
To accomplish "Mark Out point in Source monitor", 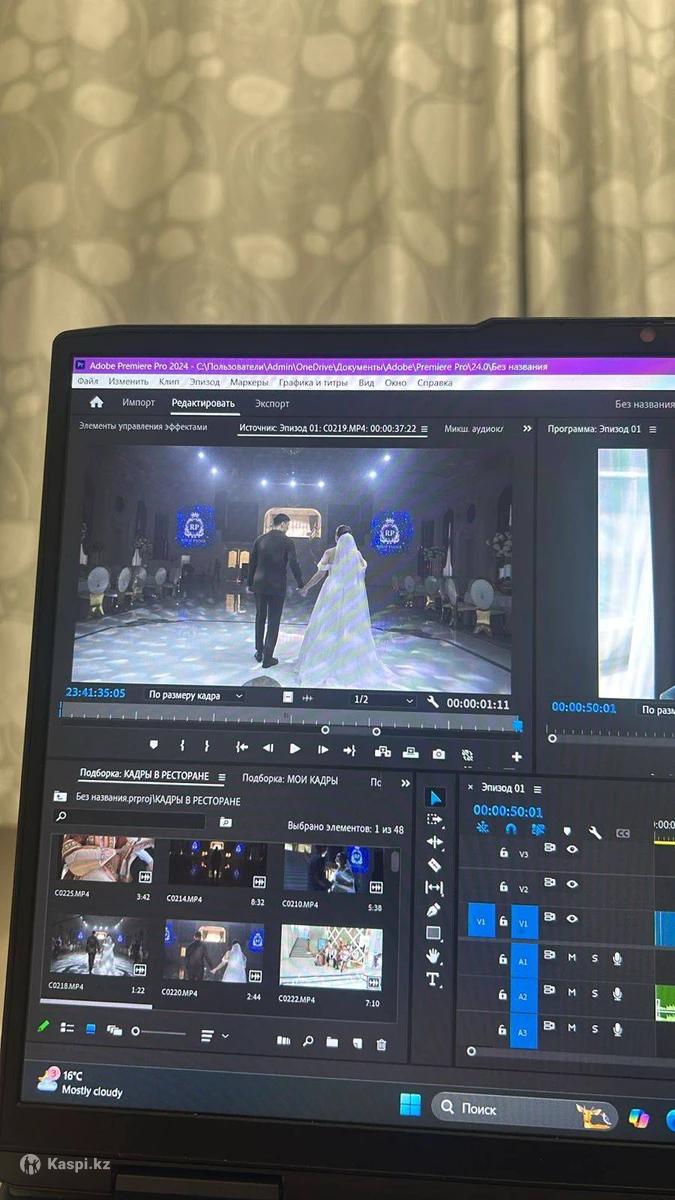I will click(207, 747).
